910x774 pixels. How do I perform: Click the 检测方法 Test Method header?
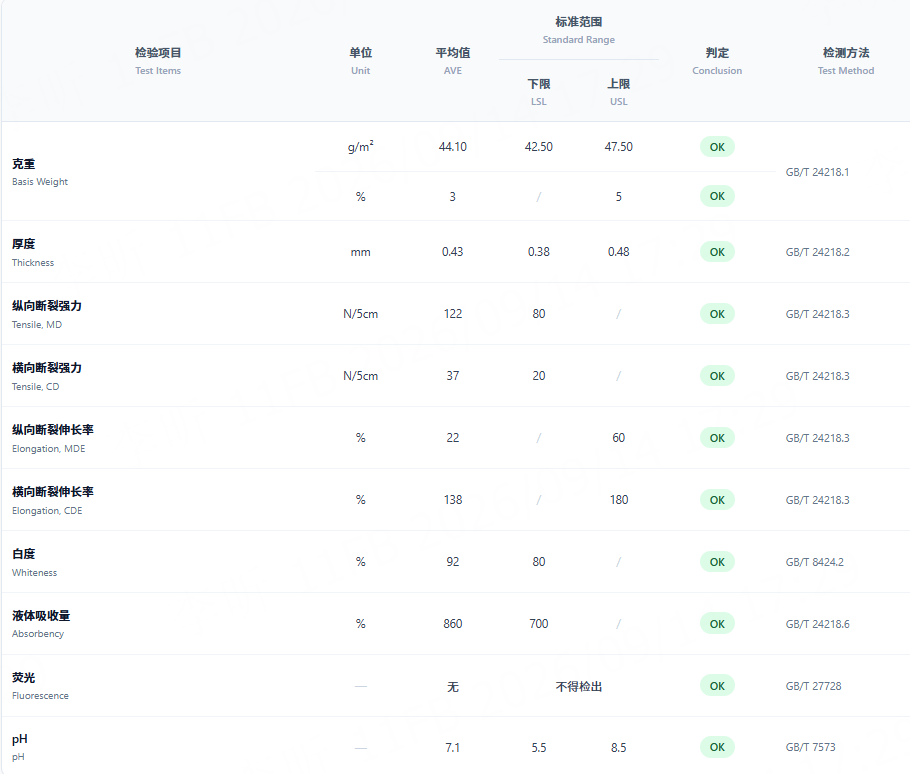click(x=846, y=61)
